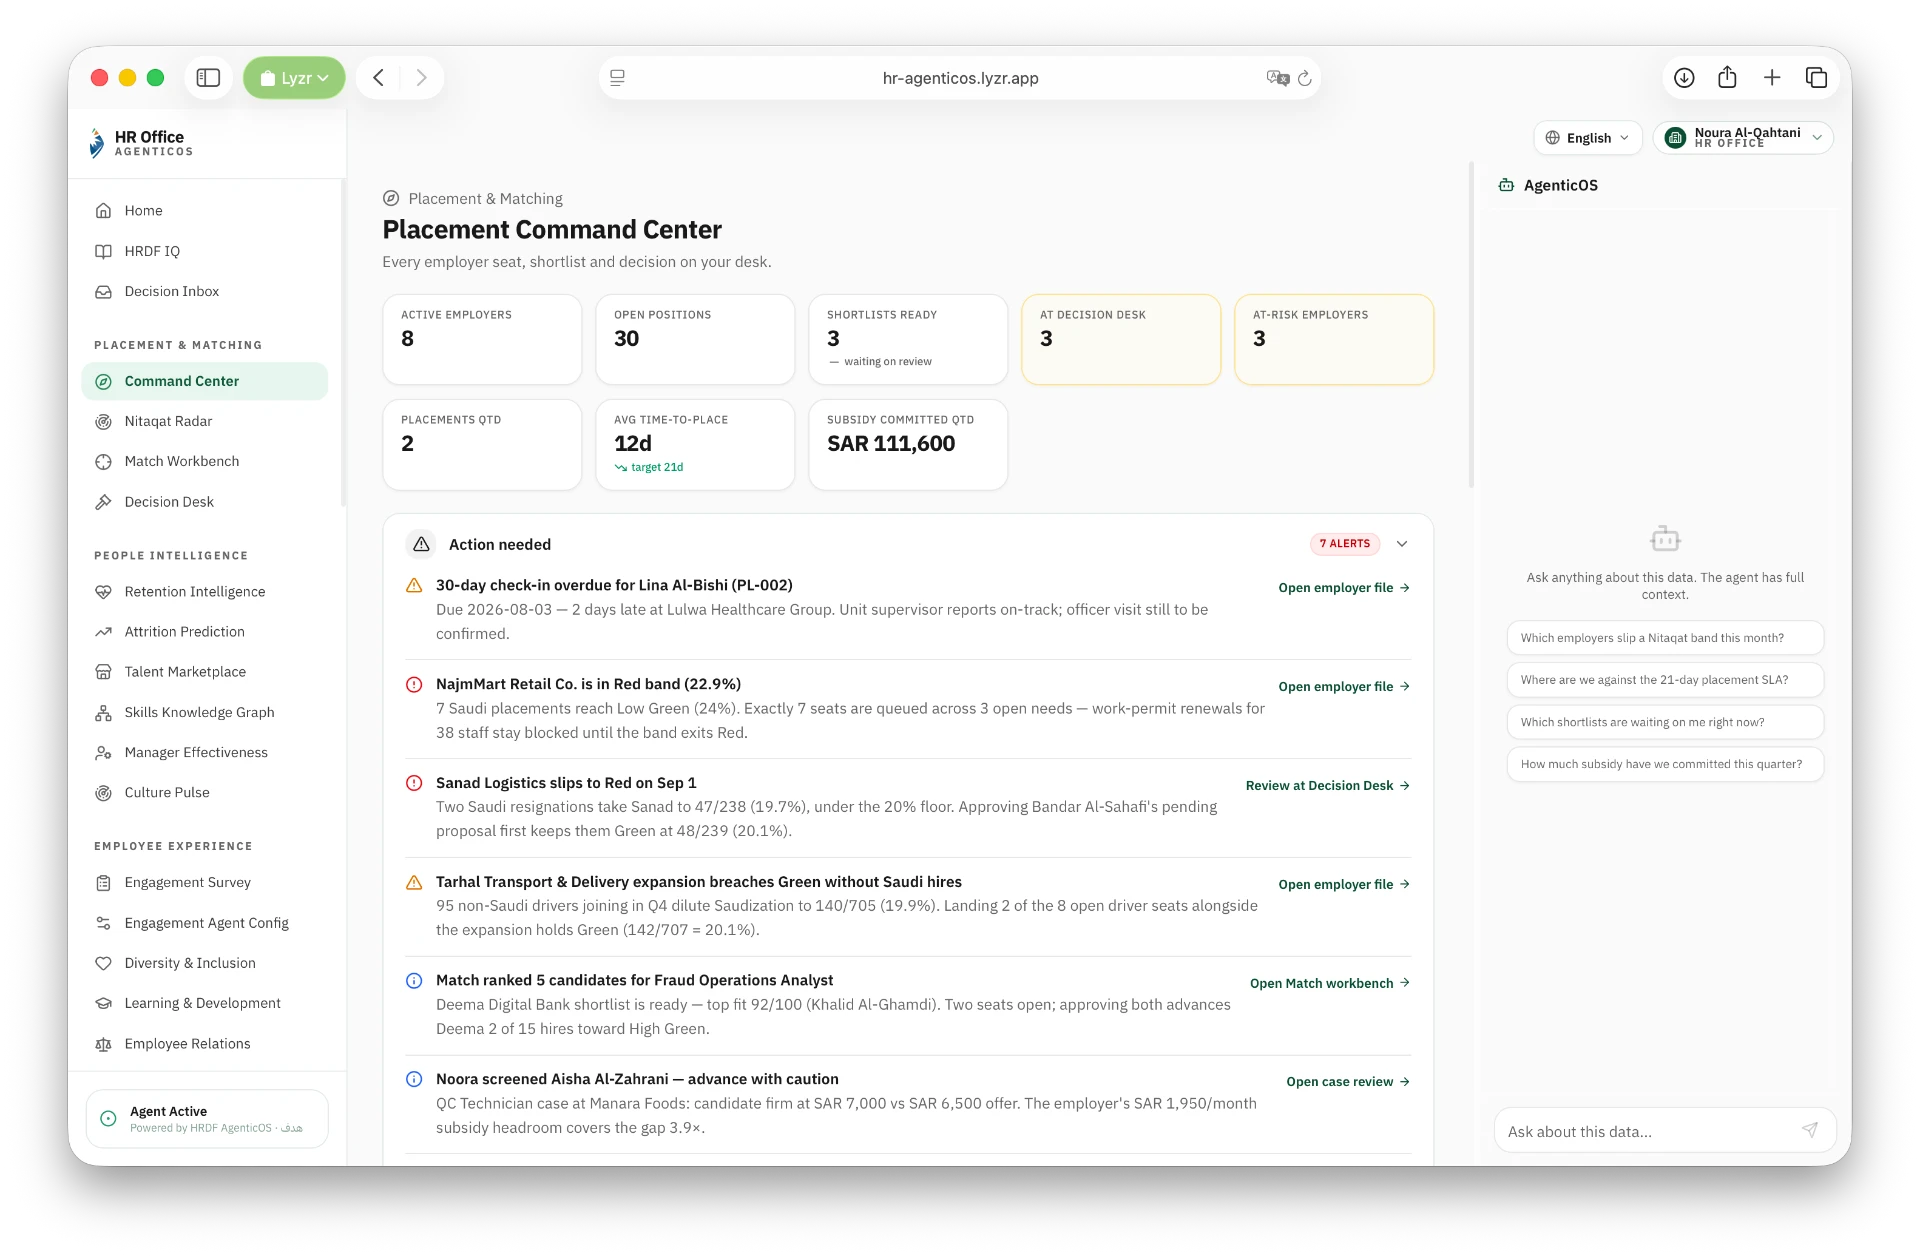Open a new tab with plus icon

[x=1772, y=78]
